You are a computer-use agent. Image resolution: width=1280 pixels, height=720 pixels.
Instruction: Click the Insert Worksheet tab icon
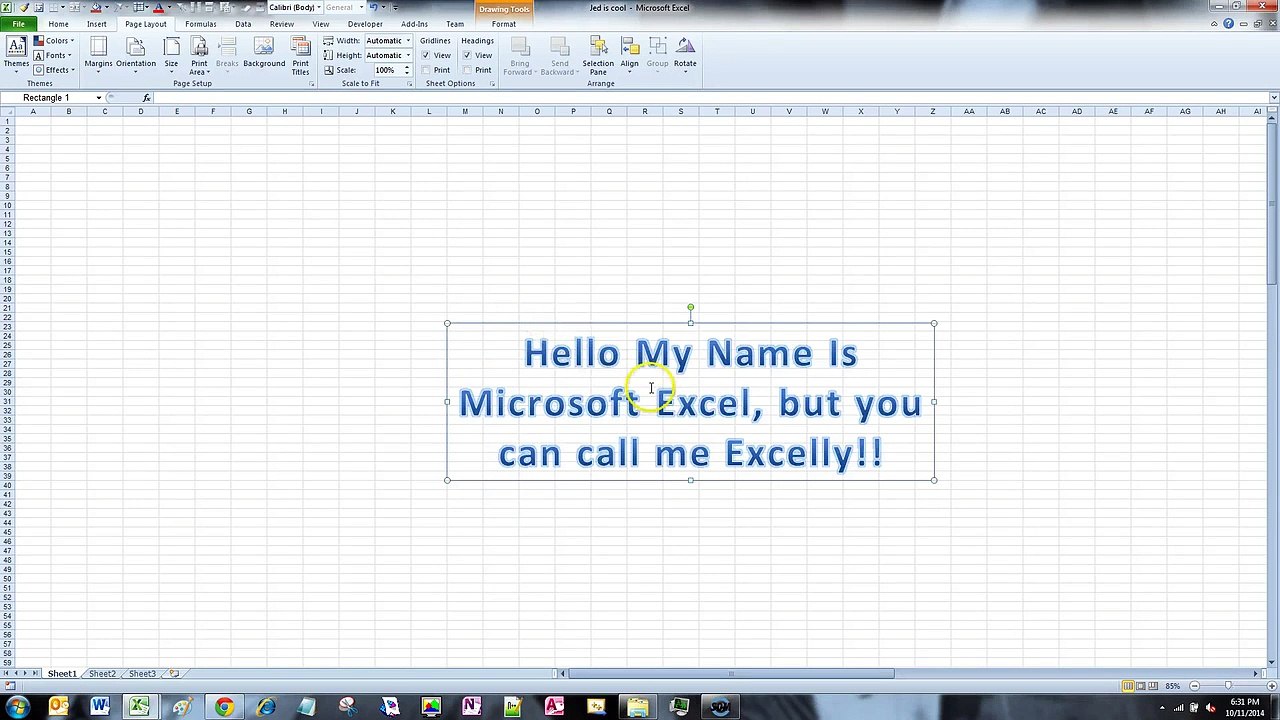point(174,674)
